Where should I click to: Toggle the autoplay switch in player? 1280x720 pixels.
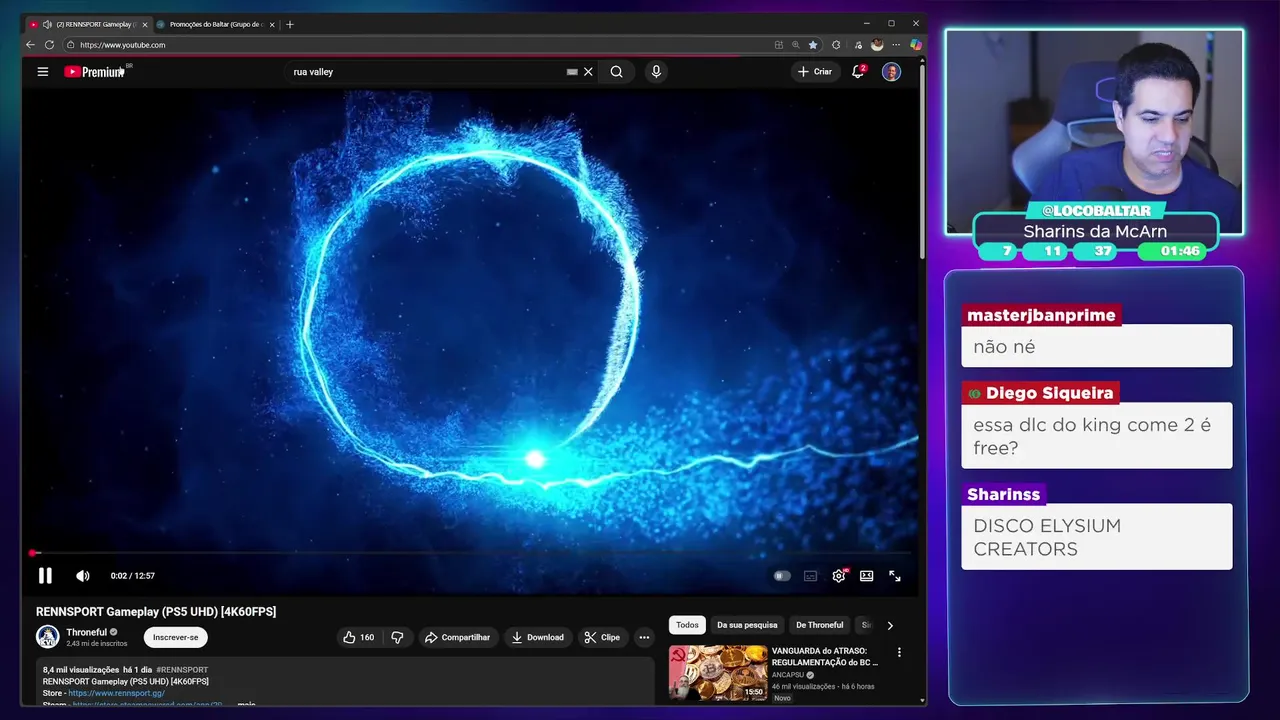tap(782, 576)
